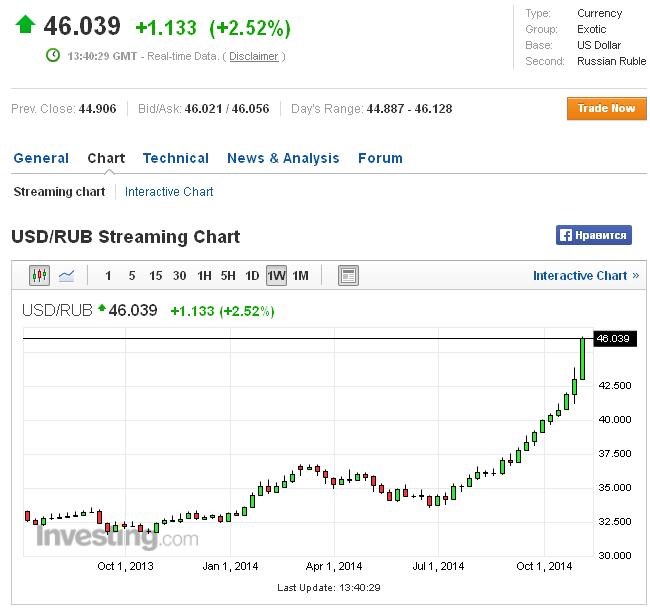Click the USD/RUB Streaming Chart heading

[126, 237]
